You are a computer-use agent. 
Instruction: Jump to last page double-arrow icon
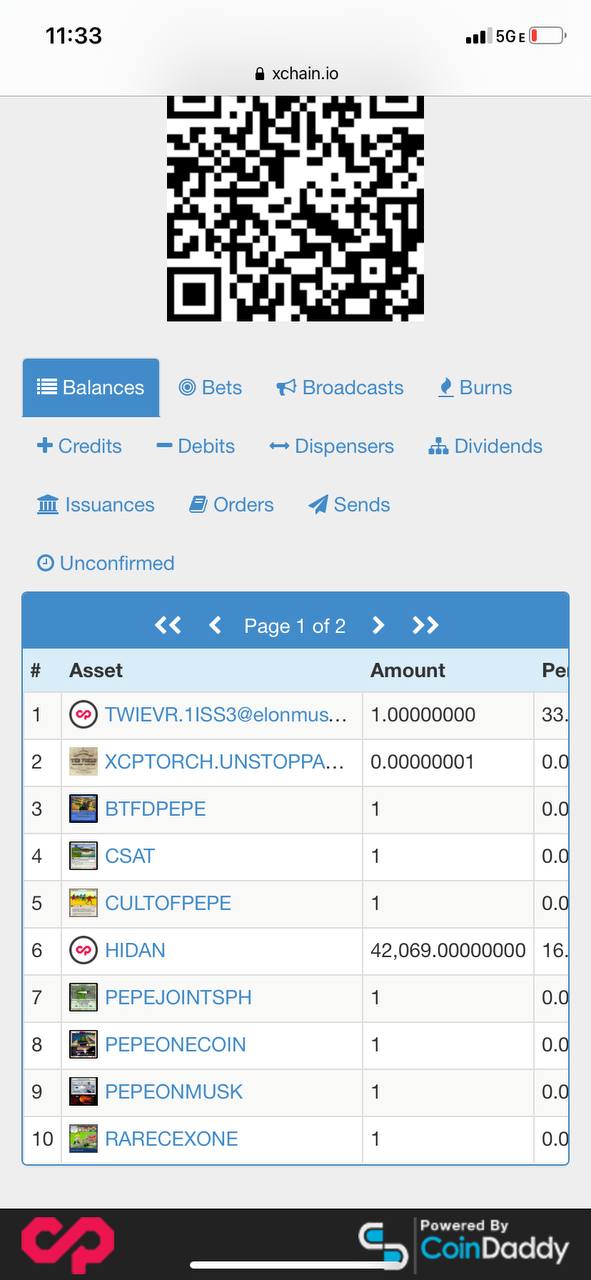(x=425, y=625)
